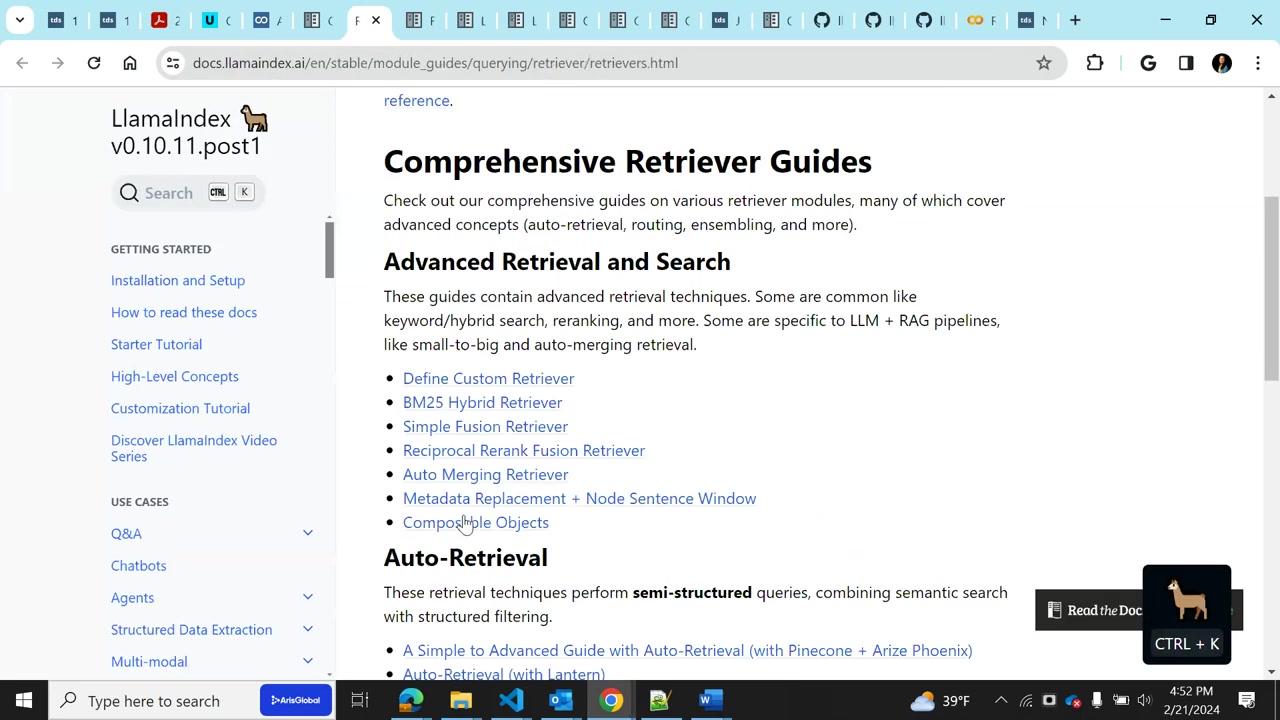
Task: Click the sidebar scrollbar thumb
Action: tap(329, 250)
